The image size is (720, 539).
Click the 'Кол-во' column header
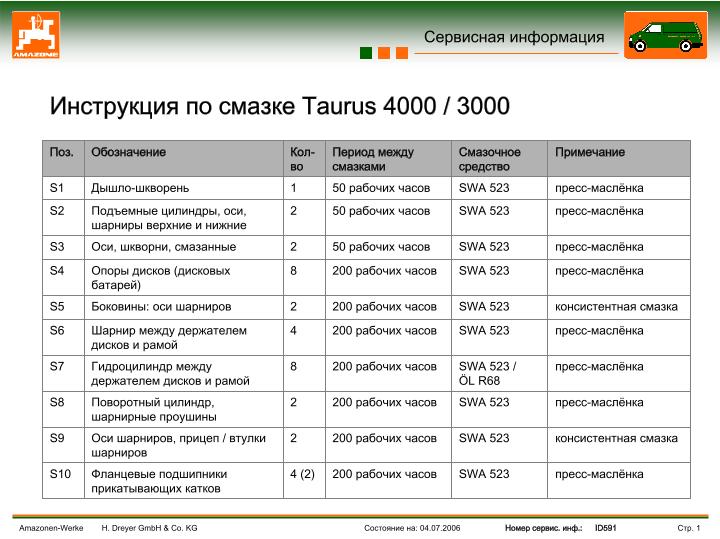click(302, 159)
